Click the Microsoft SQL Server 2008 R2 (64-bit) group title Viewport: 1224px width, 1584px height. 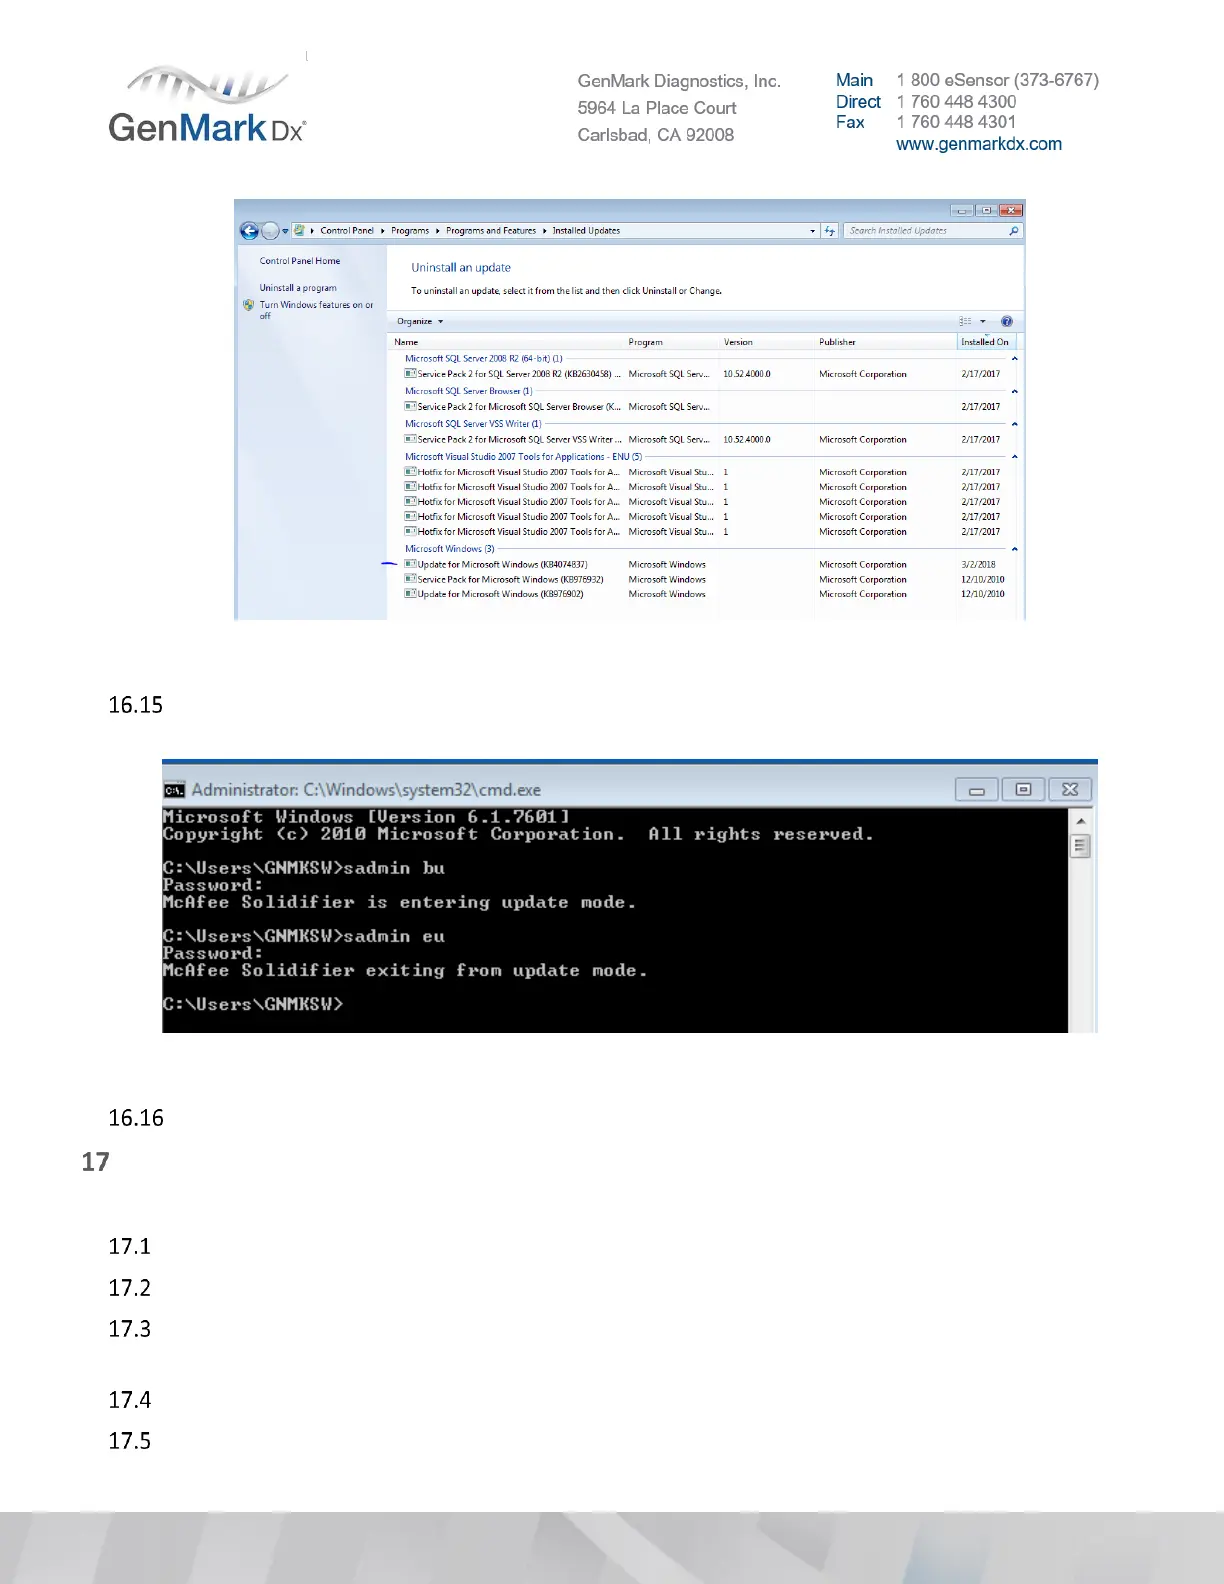coord(484,358)
